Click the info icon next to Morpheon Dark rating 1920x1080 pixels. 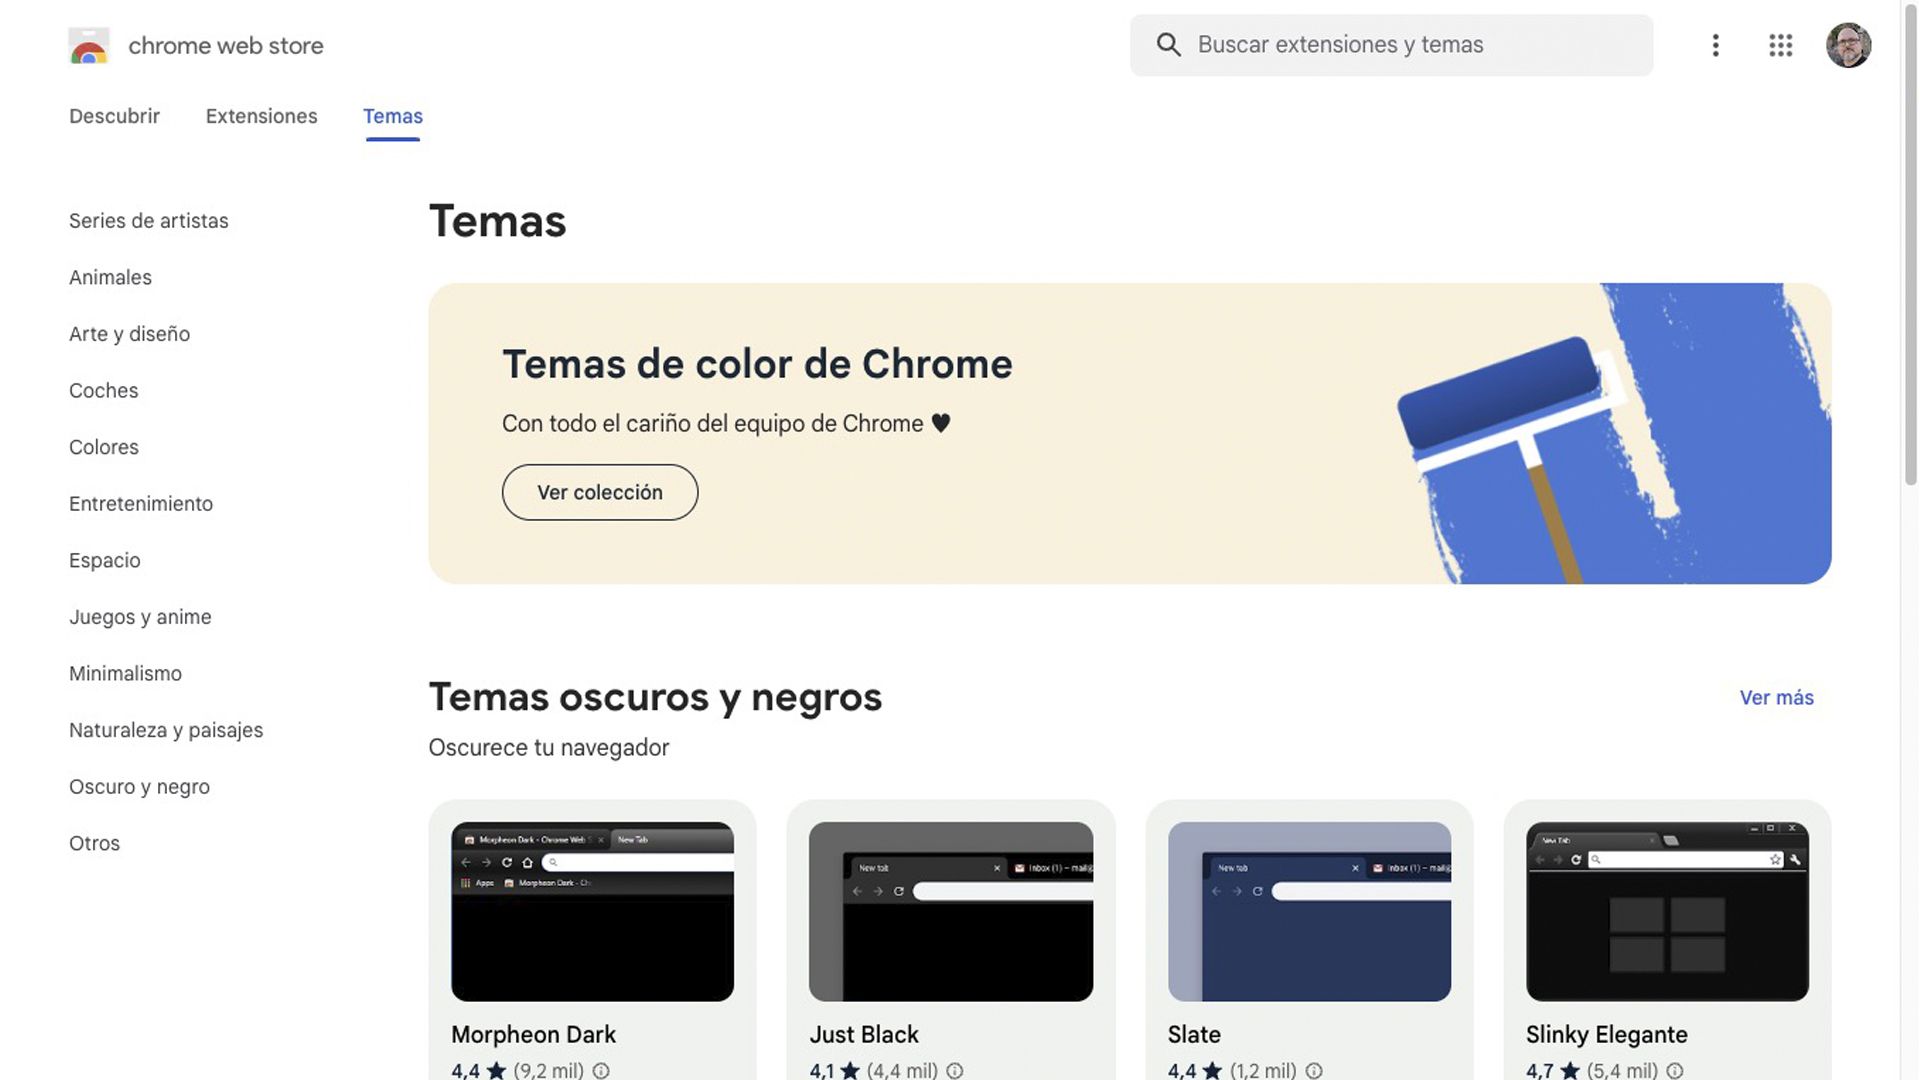(600, 1070)
